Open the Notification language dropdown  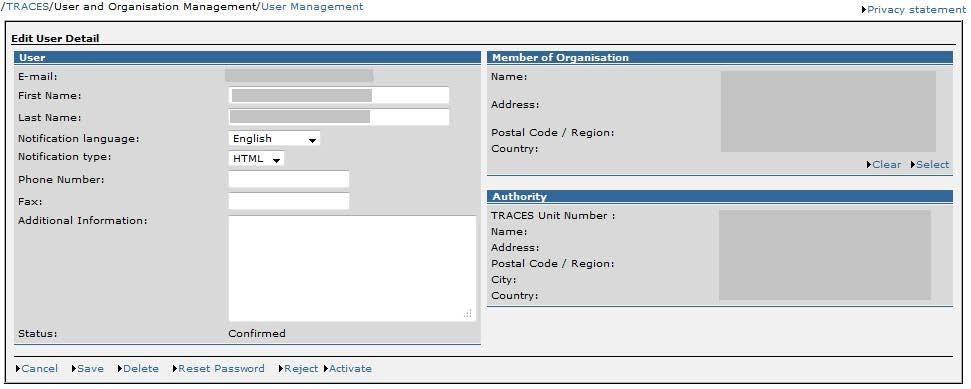pos(274,139)
